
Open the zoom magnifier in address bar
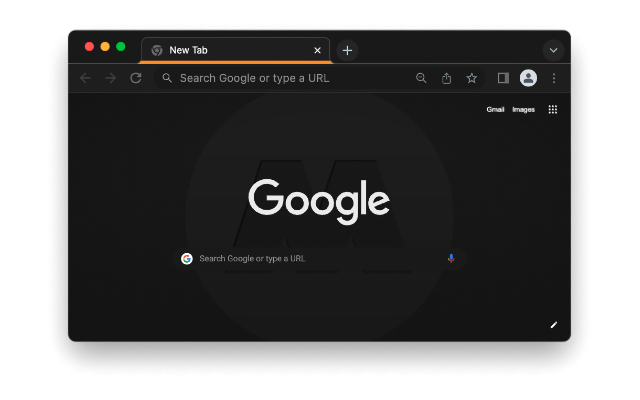[x=421, y=78]
